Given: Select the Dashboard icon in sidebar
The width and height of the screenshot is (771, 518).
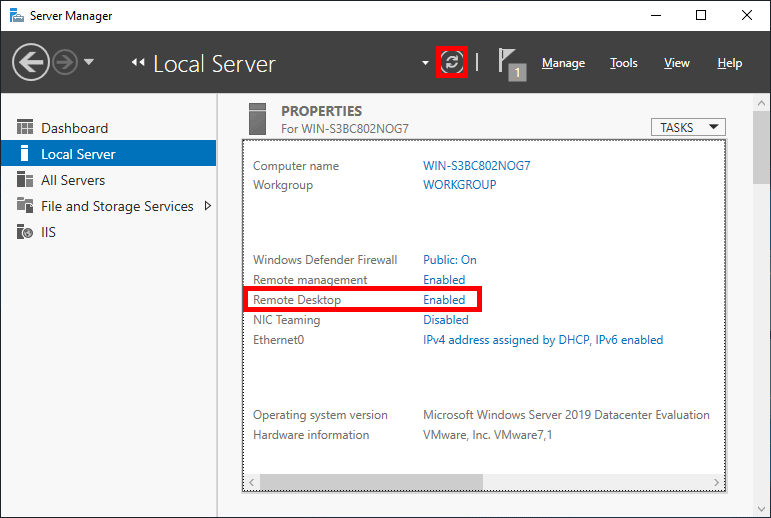Looking at the screenshot, I should click(x=25, y=128).
